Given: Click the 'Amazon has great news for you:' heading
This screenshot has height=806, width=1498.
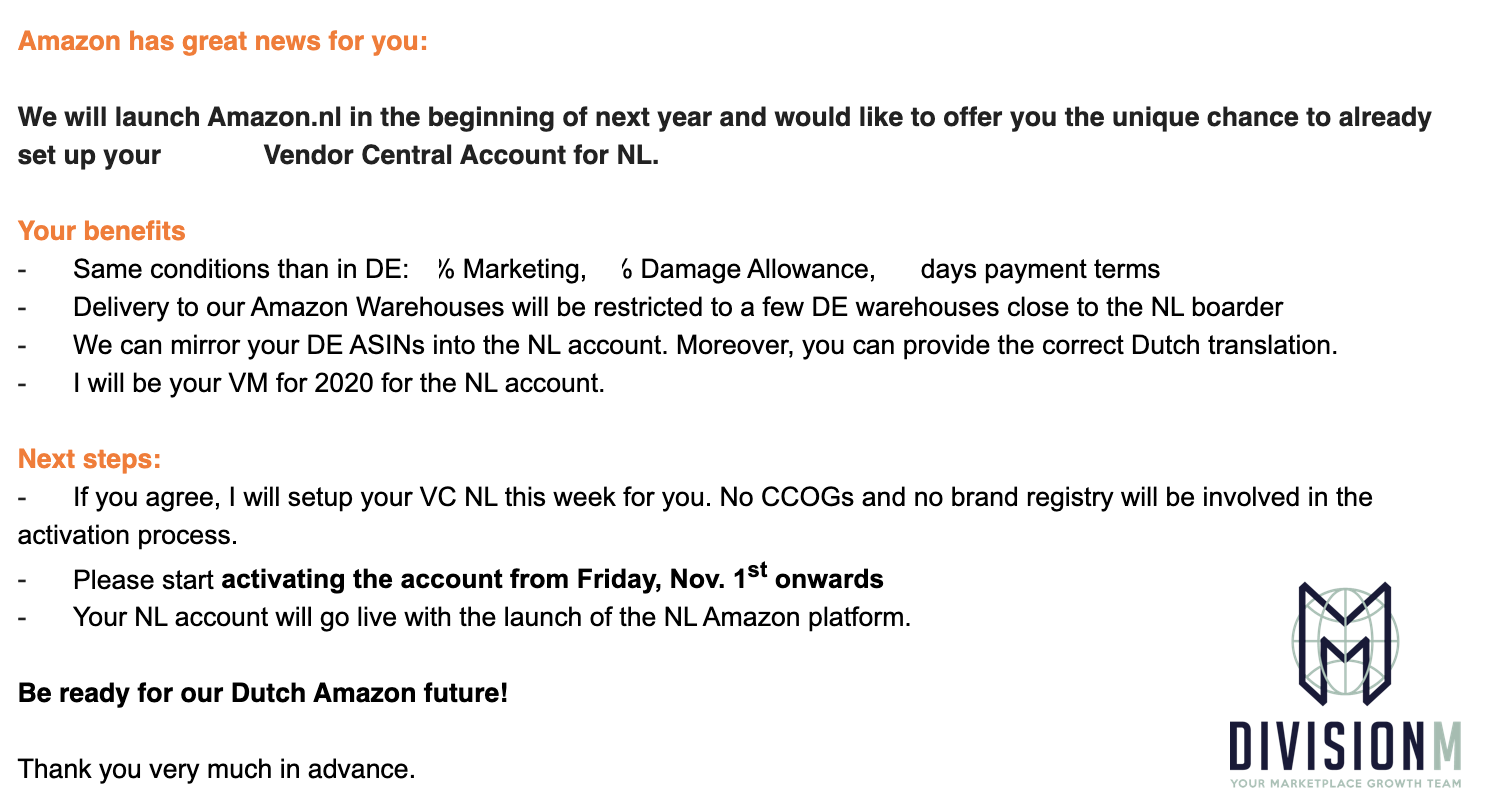Looking at the screenshot, I should click(x=222, y=42).
